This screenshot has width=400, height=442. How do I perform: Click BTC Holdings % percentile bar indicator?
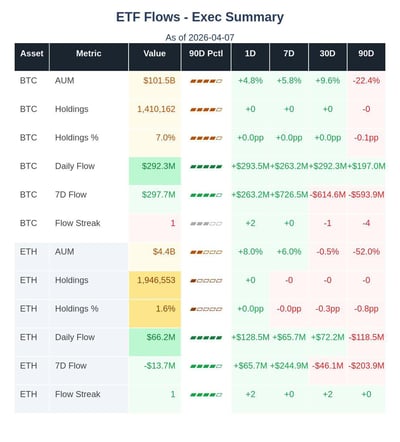click(x=206, y=138)
